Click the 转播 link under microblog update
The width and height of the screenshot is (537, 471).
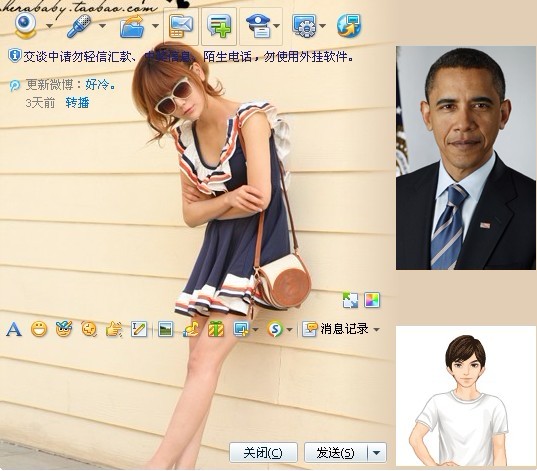[77, 103]
